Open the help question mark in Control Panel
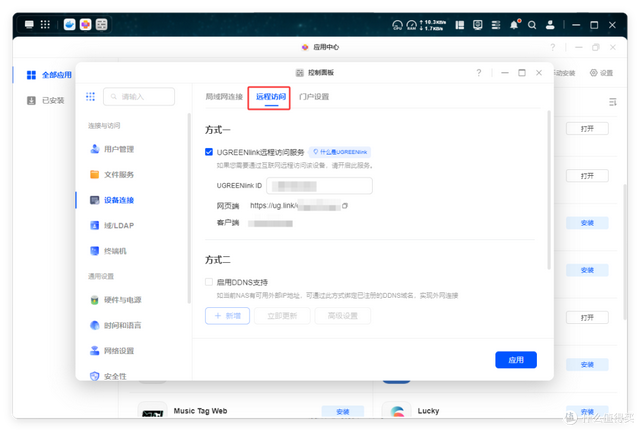 (479, 73)
